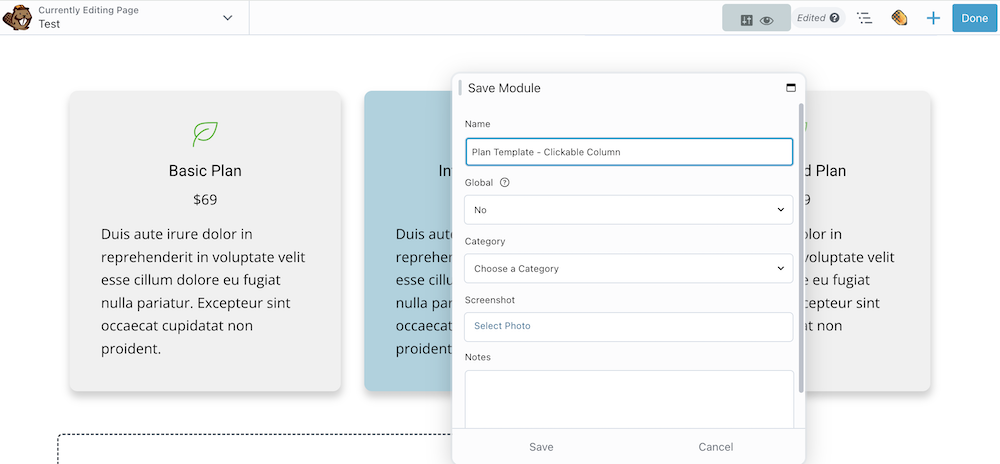The width and height of the screenshot is (1000, 464).
Task: Click the Cancel button
Action: pos(716,447)
